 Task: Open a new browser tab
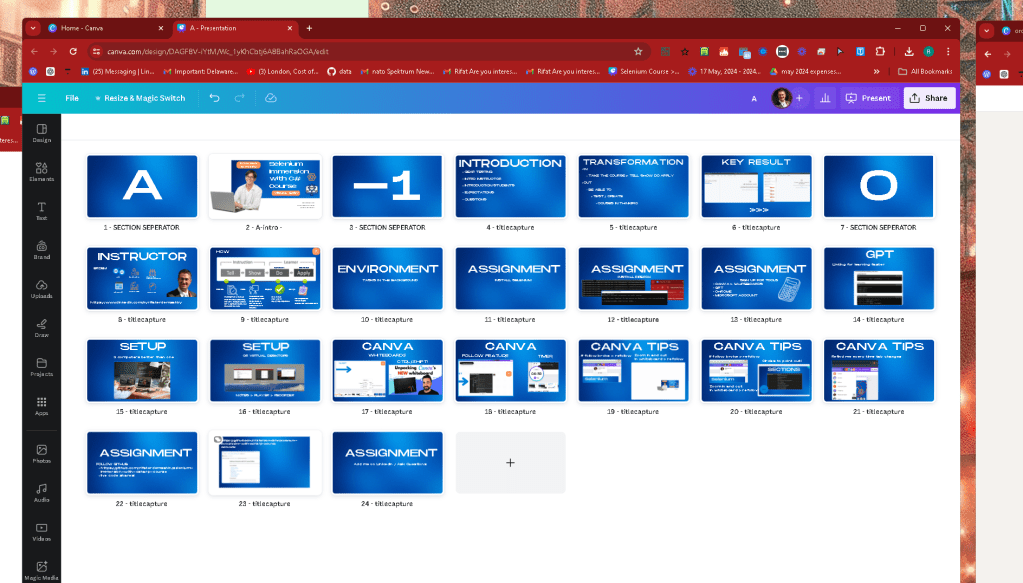point(309,28)
